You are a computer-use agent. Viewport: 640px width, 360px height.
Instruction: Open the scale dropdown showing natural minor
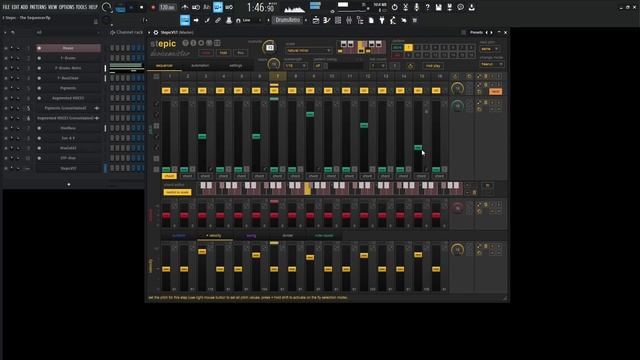pyautogui.click(x=308, y=50)
